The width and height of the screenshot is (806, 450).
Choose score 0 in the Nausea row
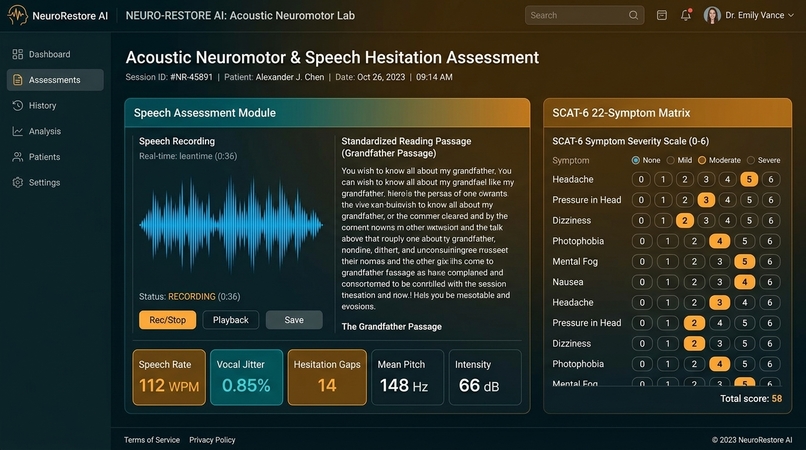click(x=642, y=282)
